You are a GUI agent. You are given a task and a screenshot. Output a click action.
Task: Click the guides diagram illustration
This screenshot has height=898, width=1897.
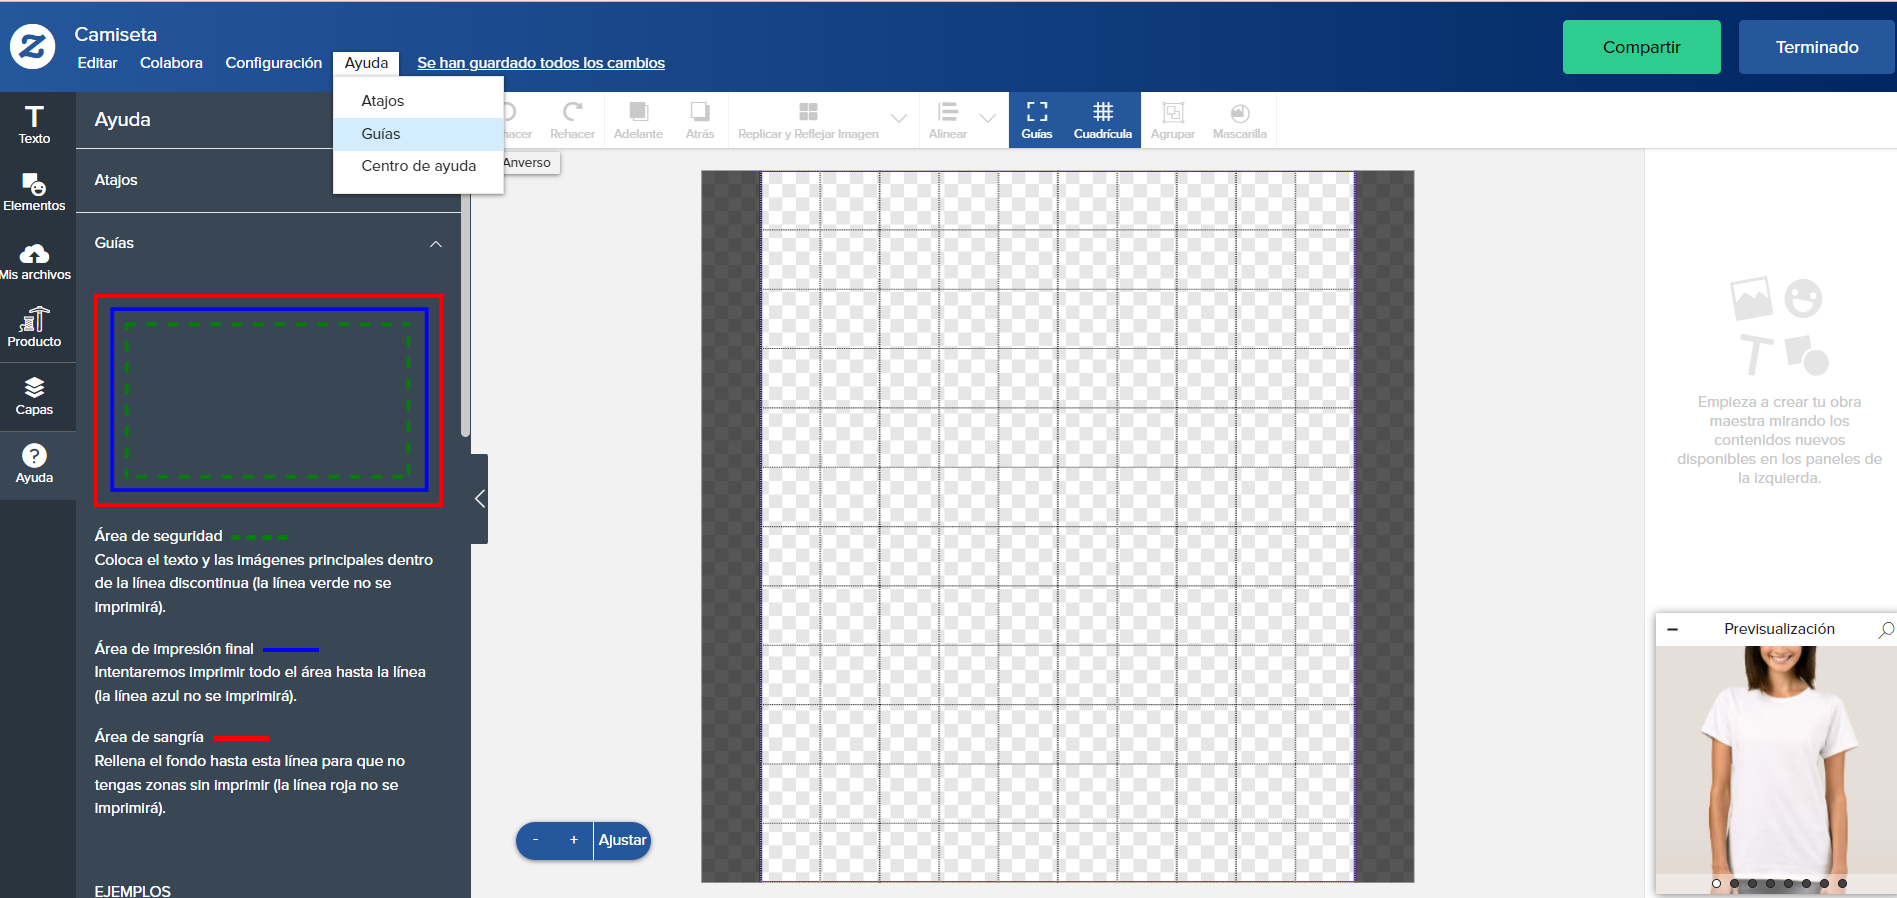(x=268, y=400)
